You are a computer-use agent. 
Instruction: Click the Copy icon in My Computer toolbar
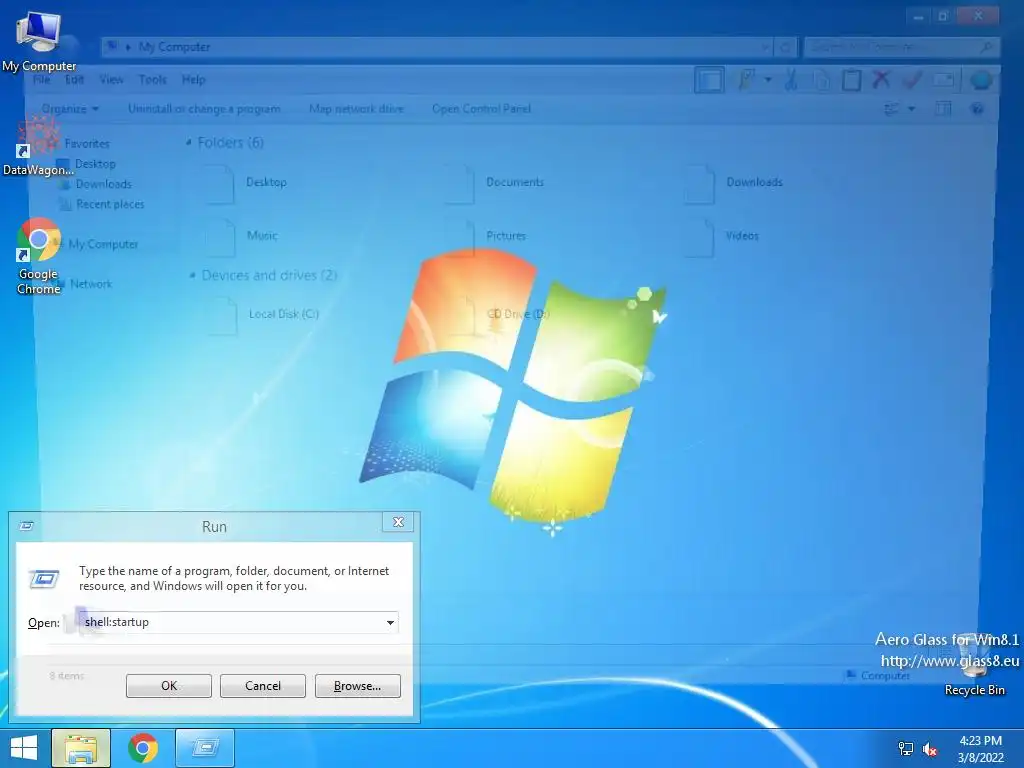coord(821,80)
